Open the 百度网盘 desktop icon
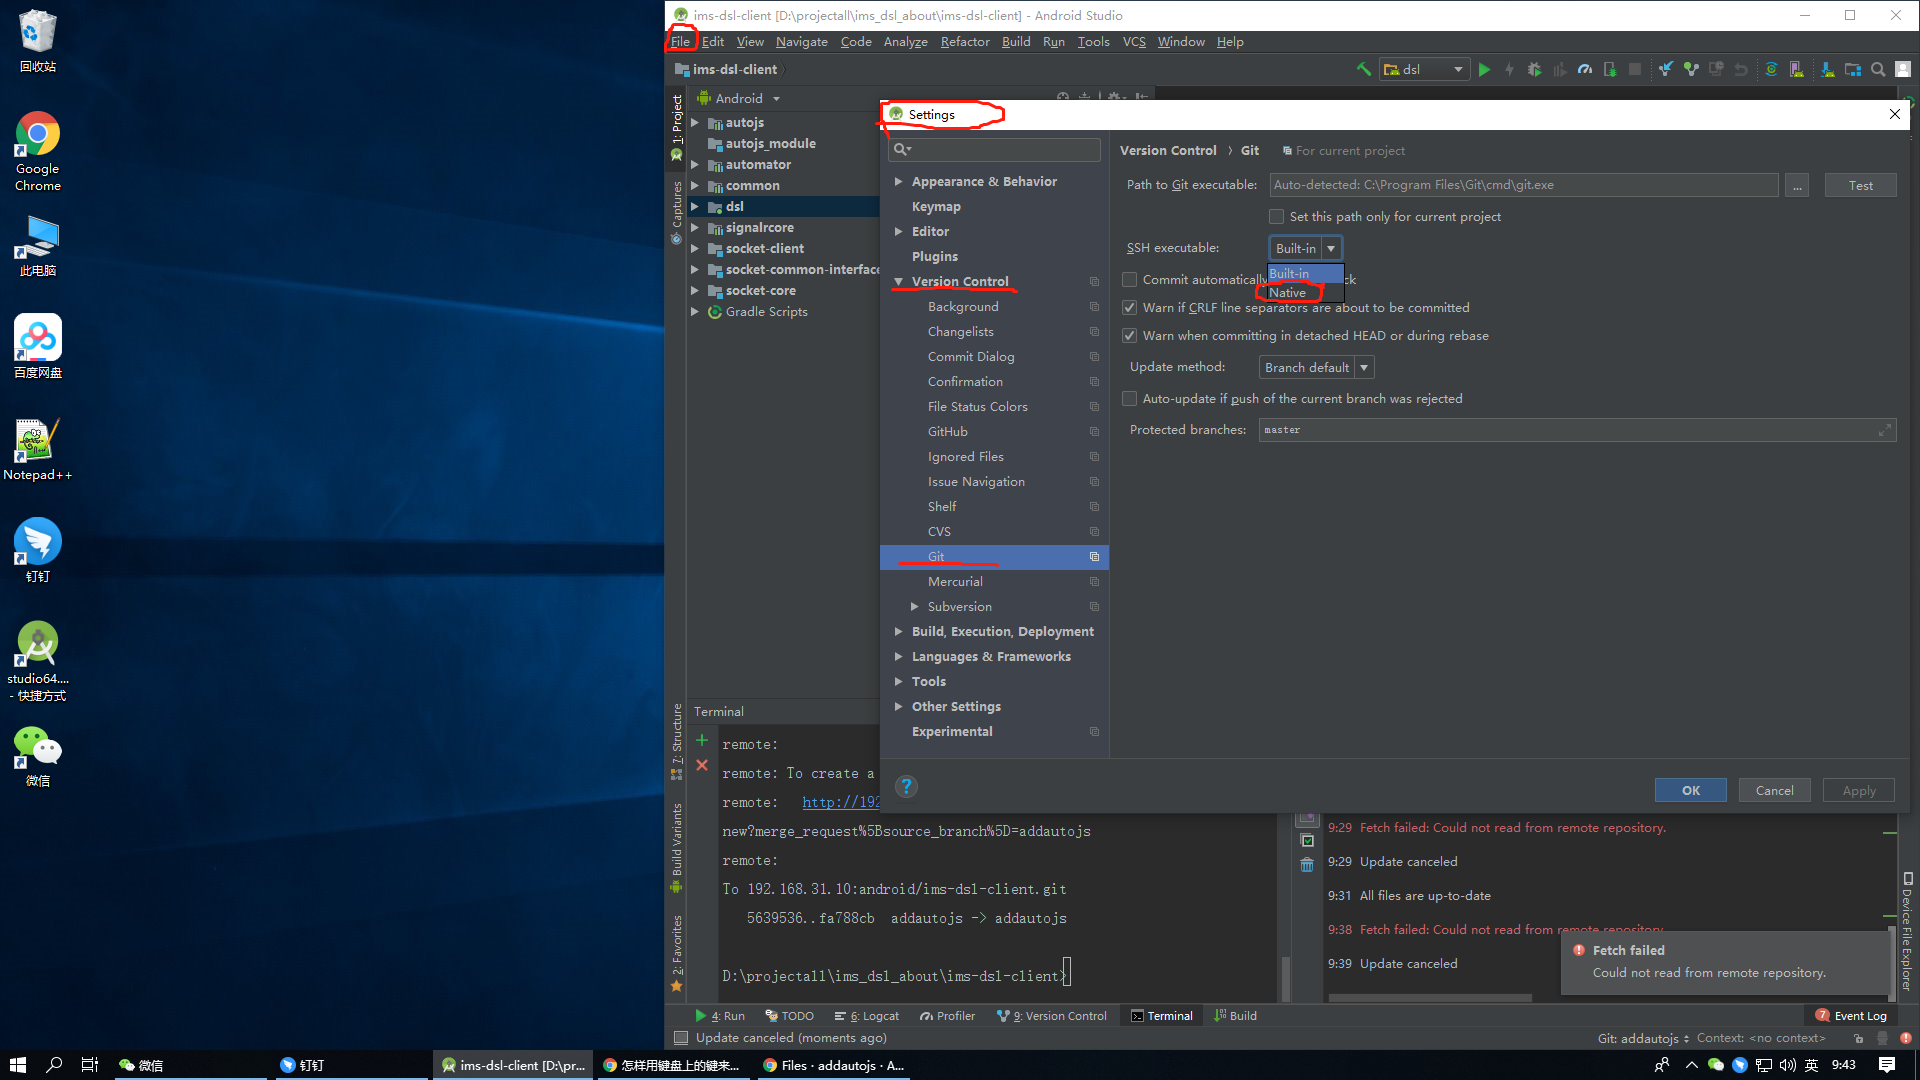Viewport: 1920px width, 1080px height. 38,346
